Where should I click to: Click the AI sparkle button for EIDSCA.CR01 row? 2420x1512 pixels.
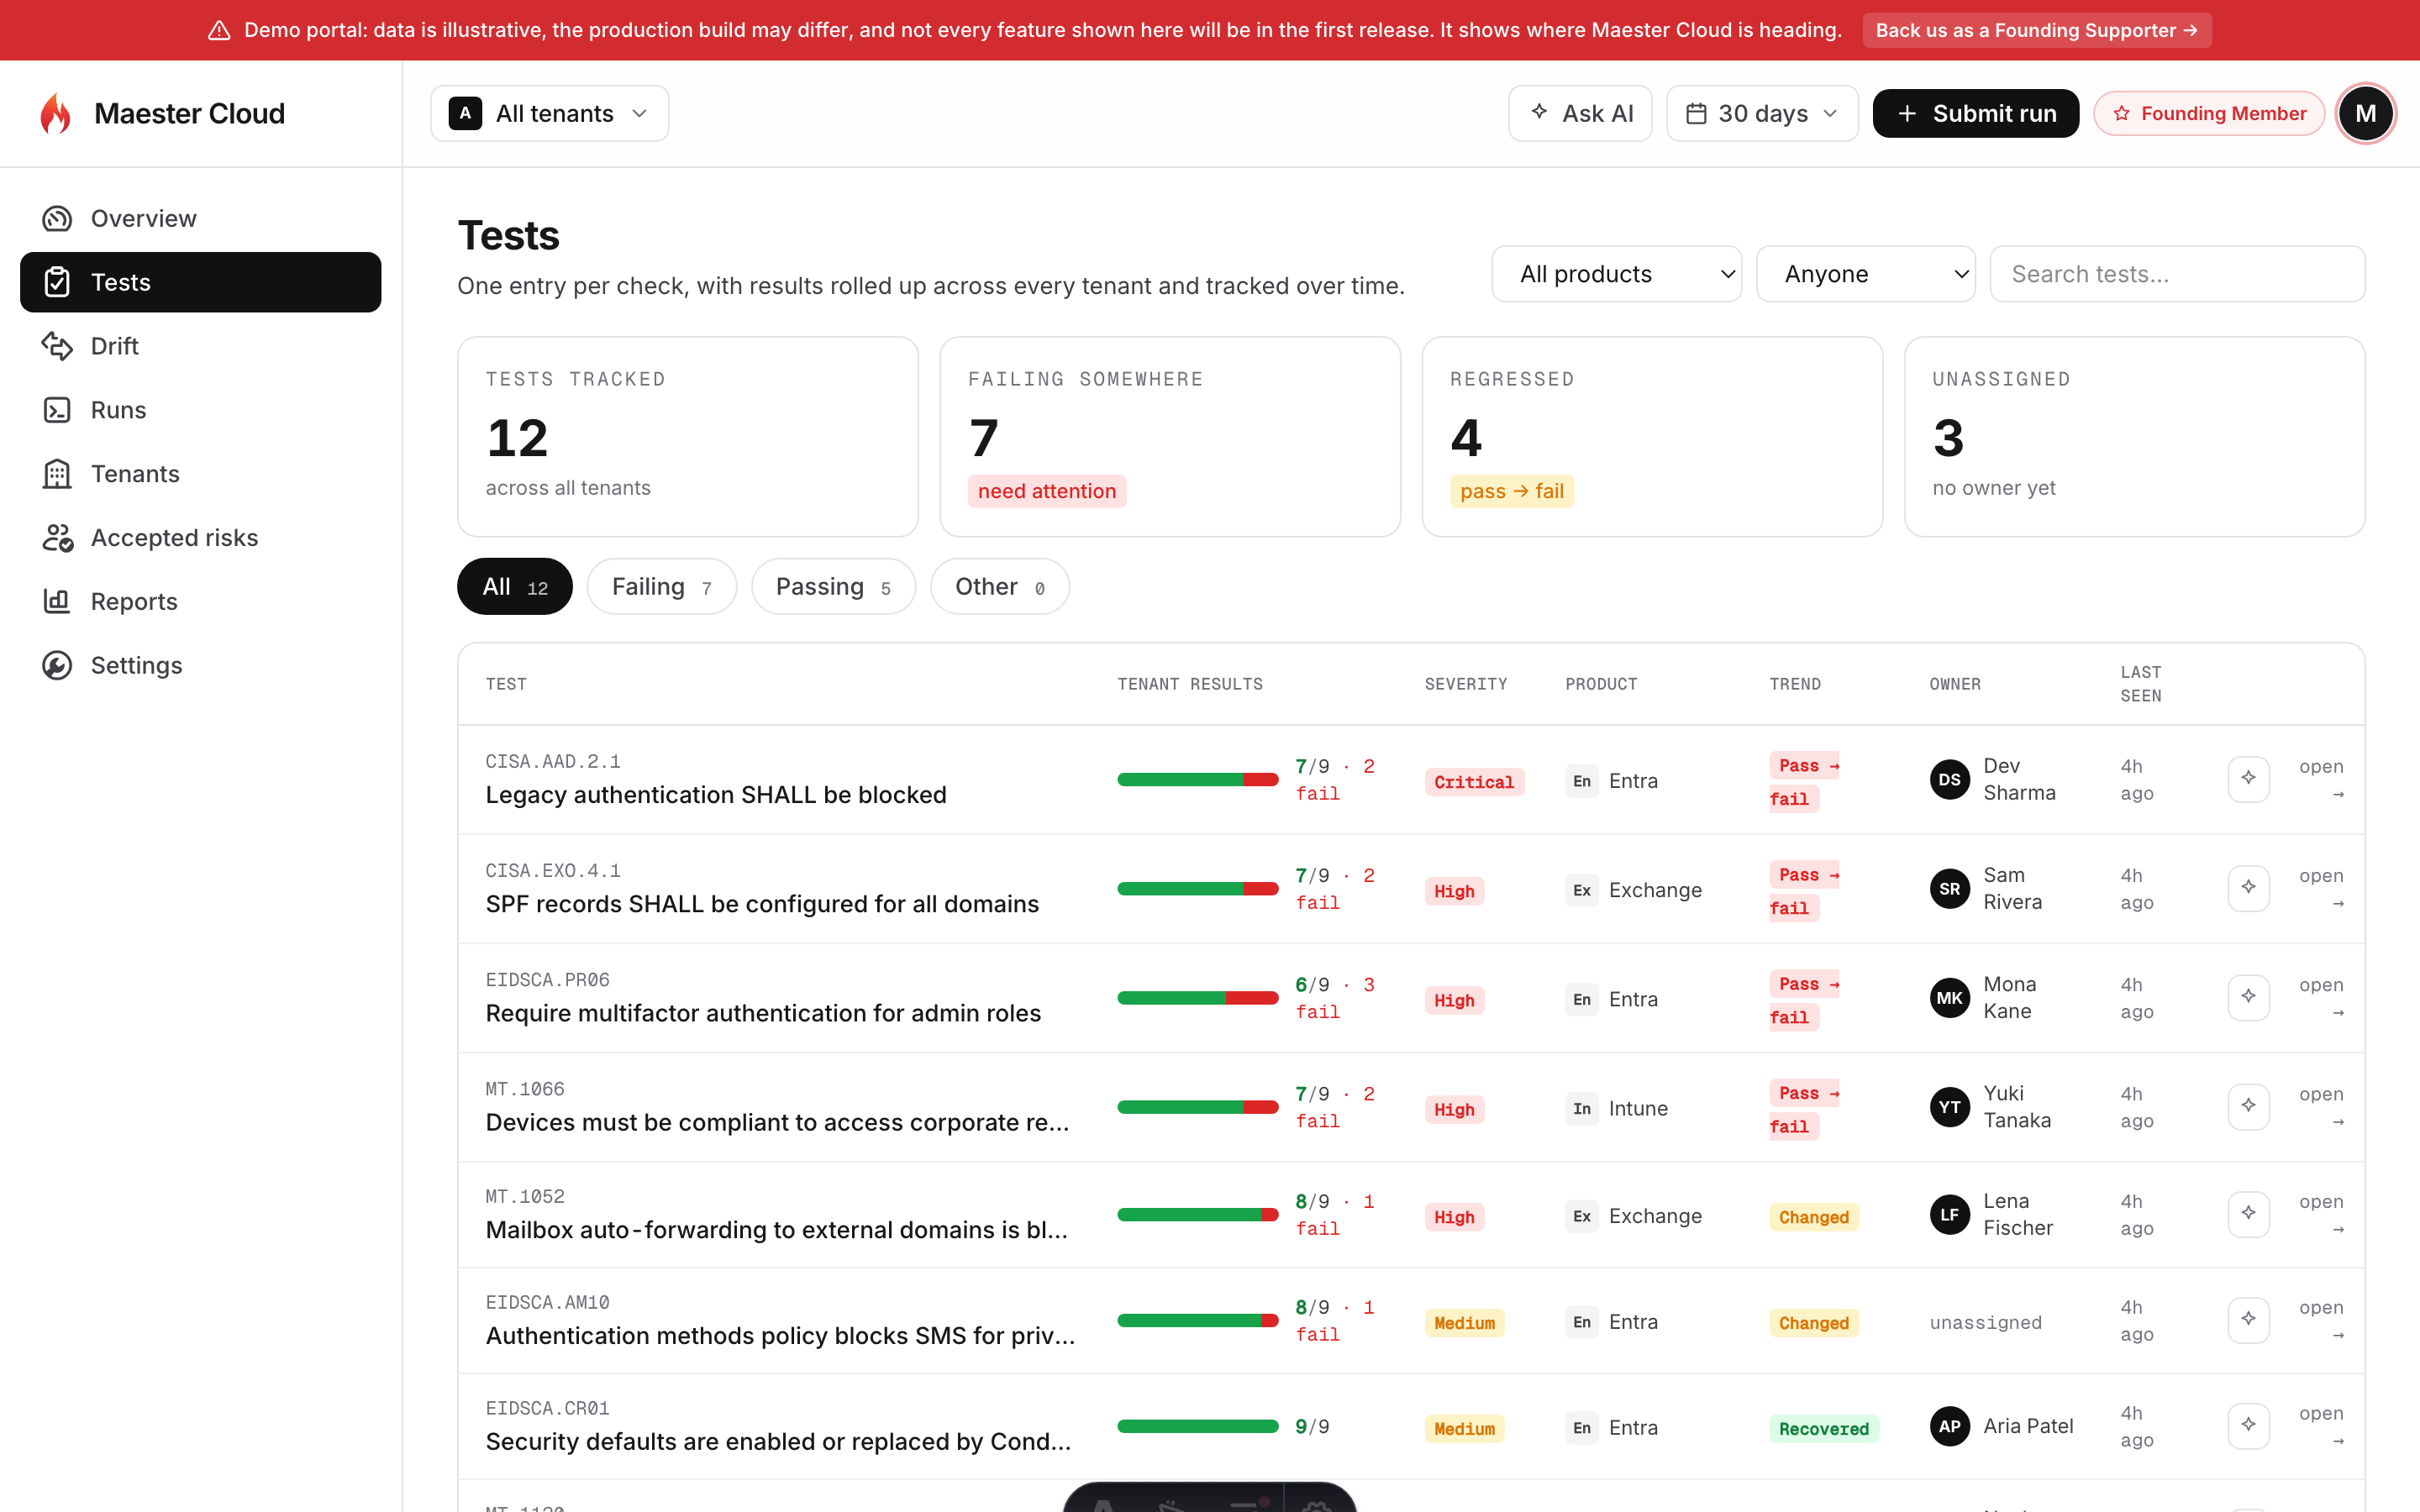point(2248,1426)
